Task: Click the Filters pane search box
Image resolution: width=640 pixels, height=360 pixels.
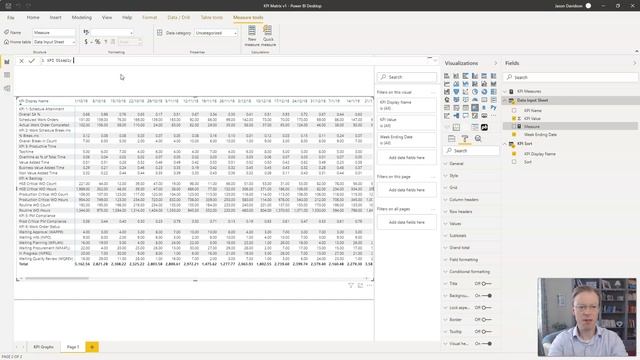Action: pos(407,77)
